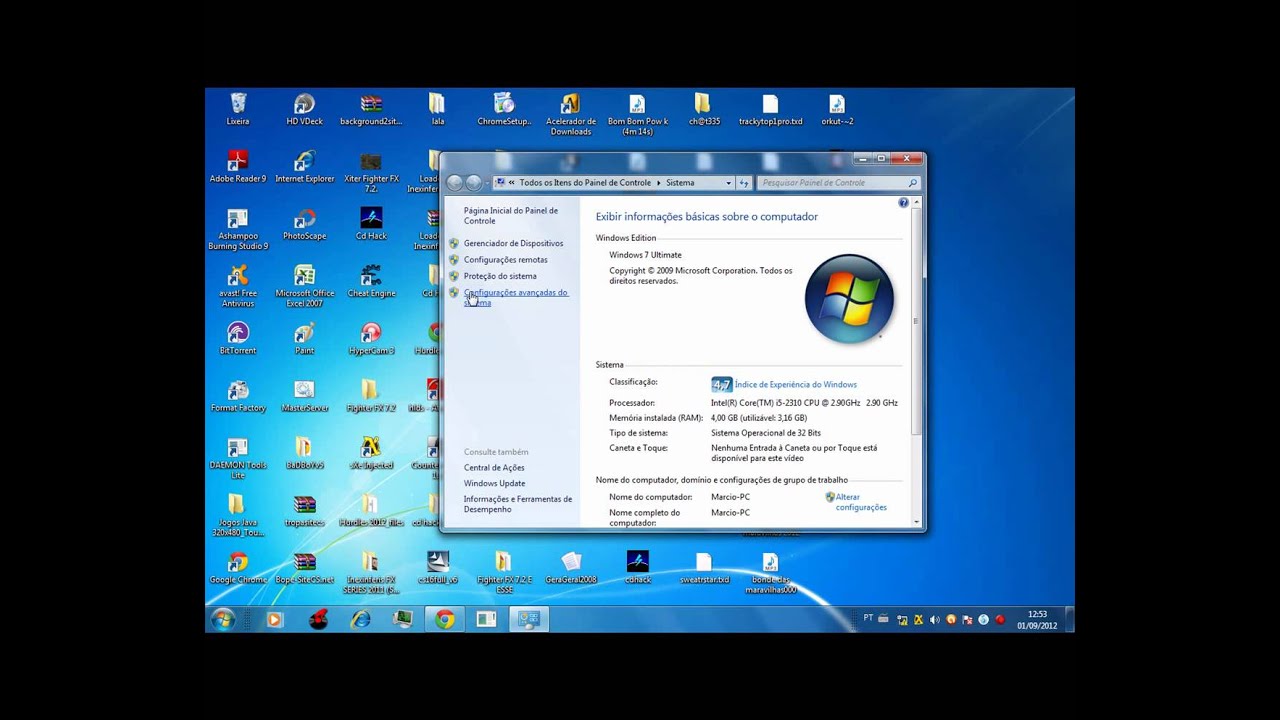Open the volume speaker tray icon
Image resolution: width=1280 pixels, height=720 pixels.
tap(934, 620)
